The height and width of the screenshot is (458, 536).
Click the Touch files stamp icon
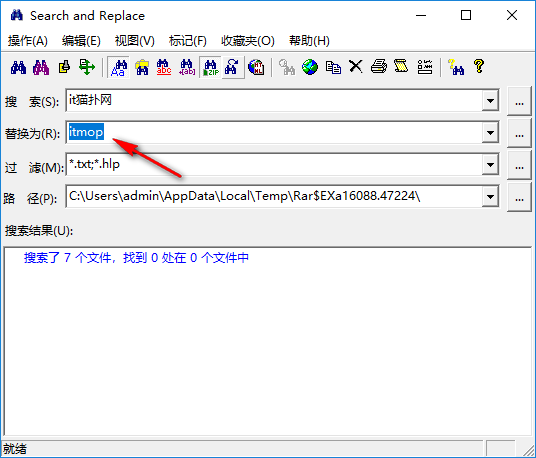(x=64, y=67)
